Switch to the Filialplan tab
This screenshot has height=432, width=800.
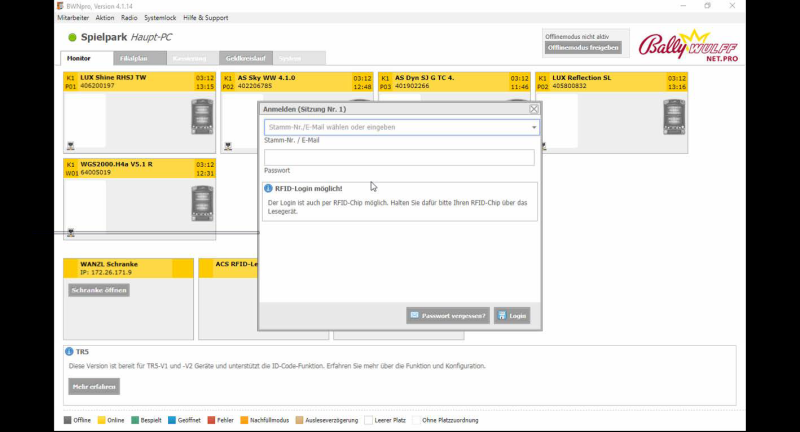(x=140, y=58)
